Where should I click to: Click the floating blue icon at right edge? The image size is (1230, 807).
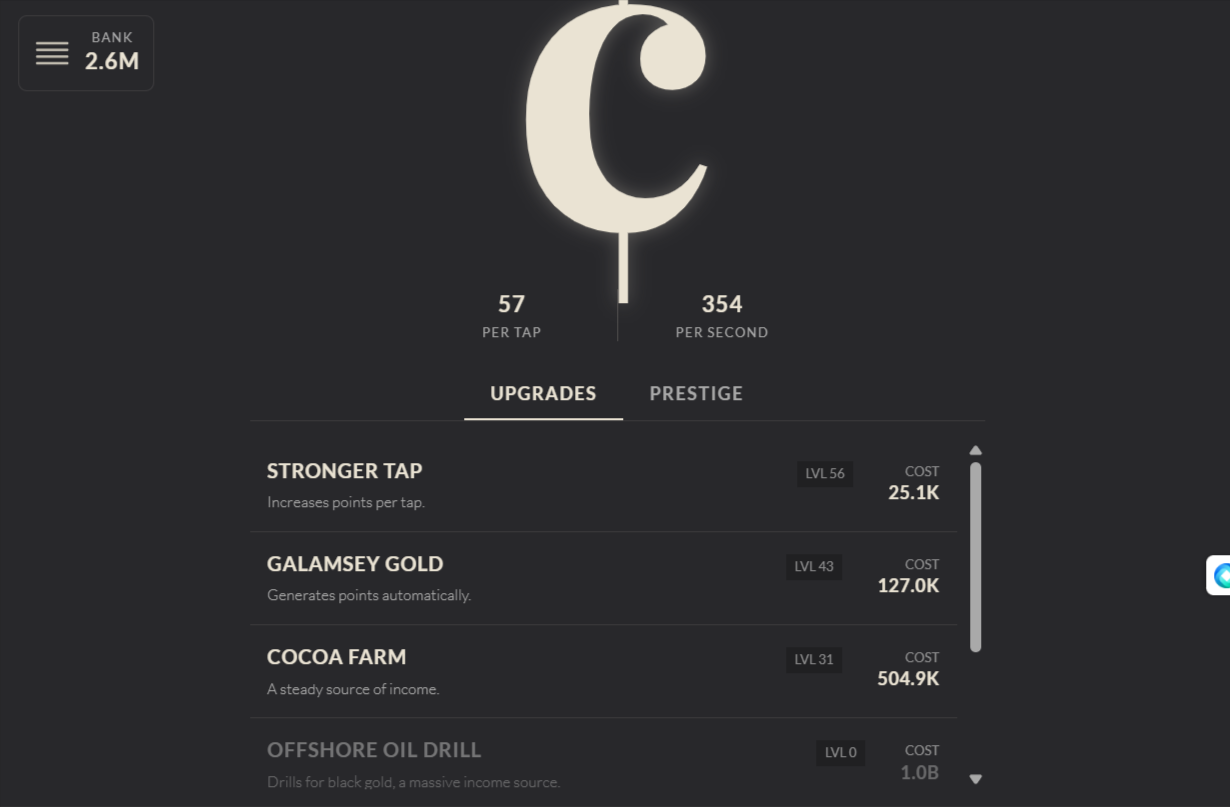[x=1220, y=575]
